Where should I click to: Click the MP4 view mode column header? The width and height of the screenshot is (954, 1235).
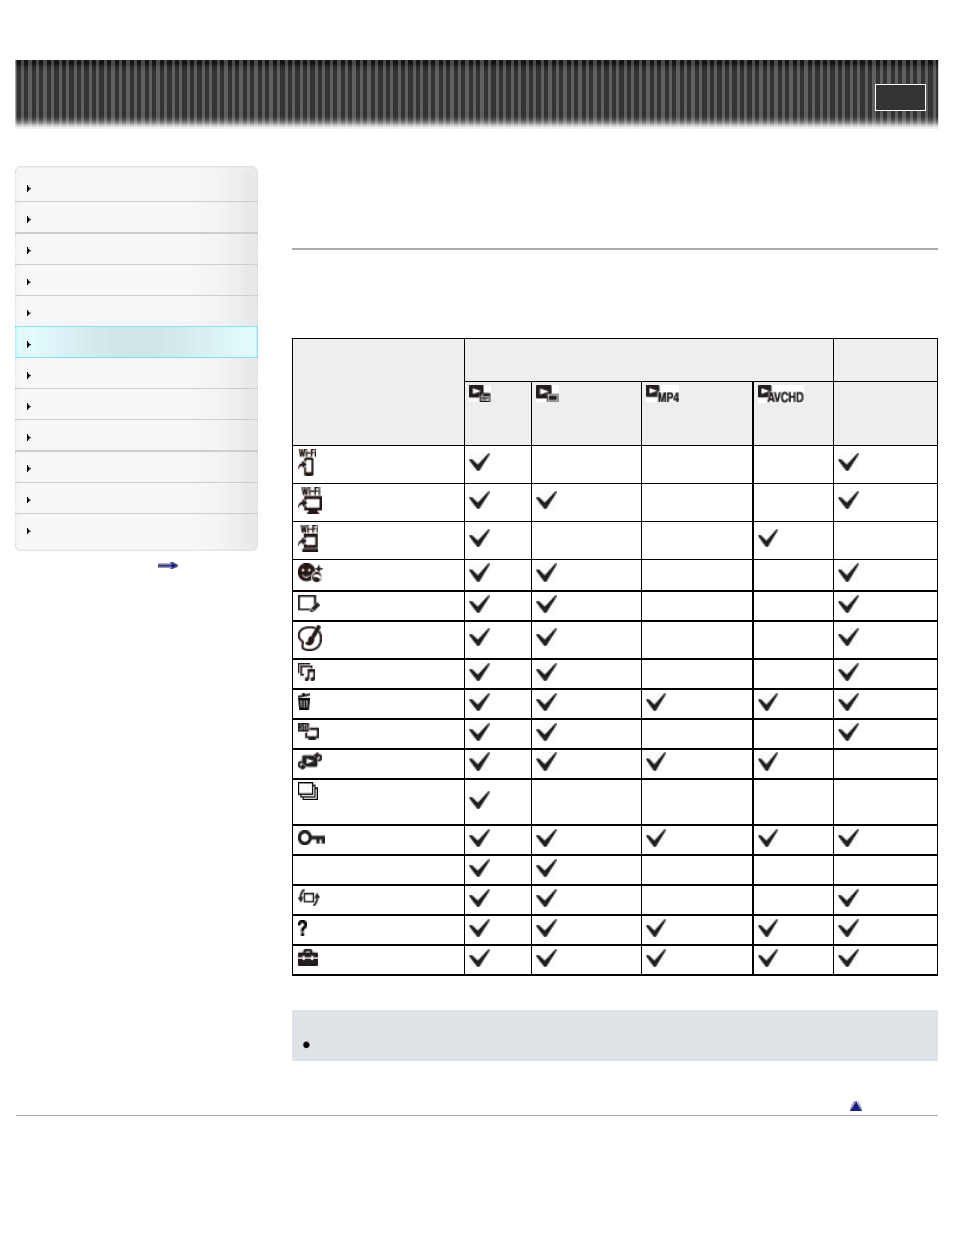pos(663,394)
